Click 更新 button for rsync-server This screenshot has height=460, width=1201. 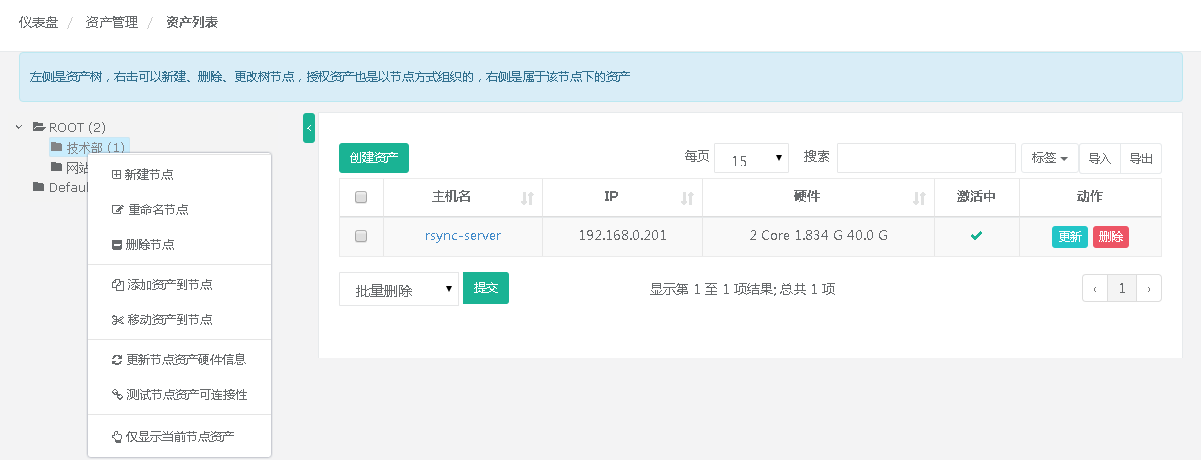coord(1070,237)
